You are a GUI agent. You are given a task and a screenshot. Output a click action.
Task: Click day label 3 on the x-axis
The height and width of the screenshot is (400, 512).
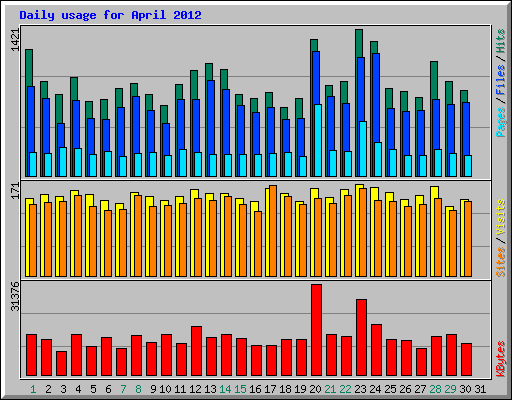pyautogui.click(x=63, y=389)
